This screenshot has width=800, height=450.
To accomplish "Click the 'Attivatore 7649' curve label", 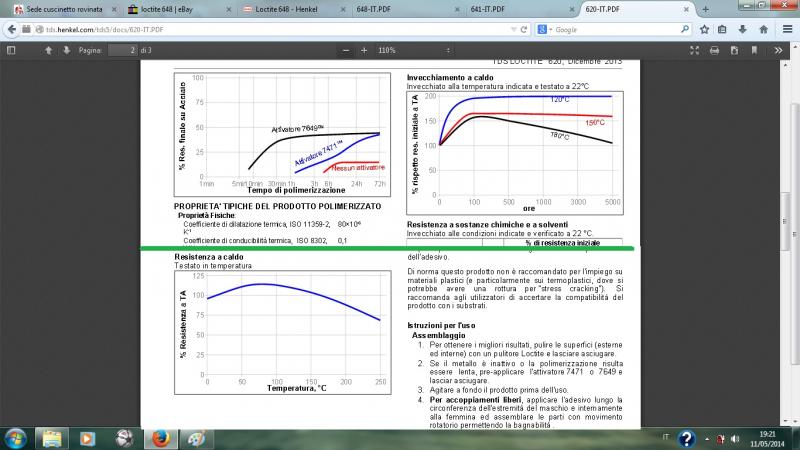I will (x=297, y=129).
